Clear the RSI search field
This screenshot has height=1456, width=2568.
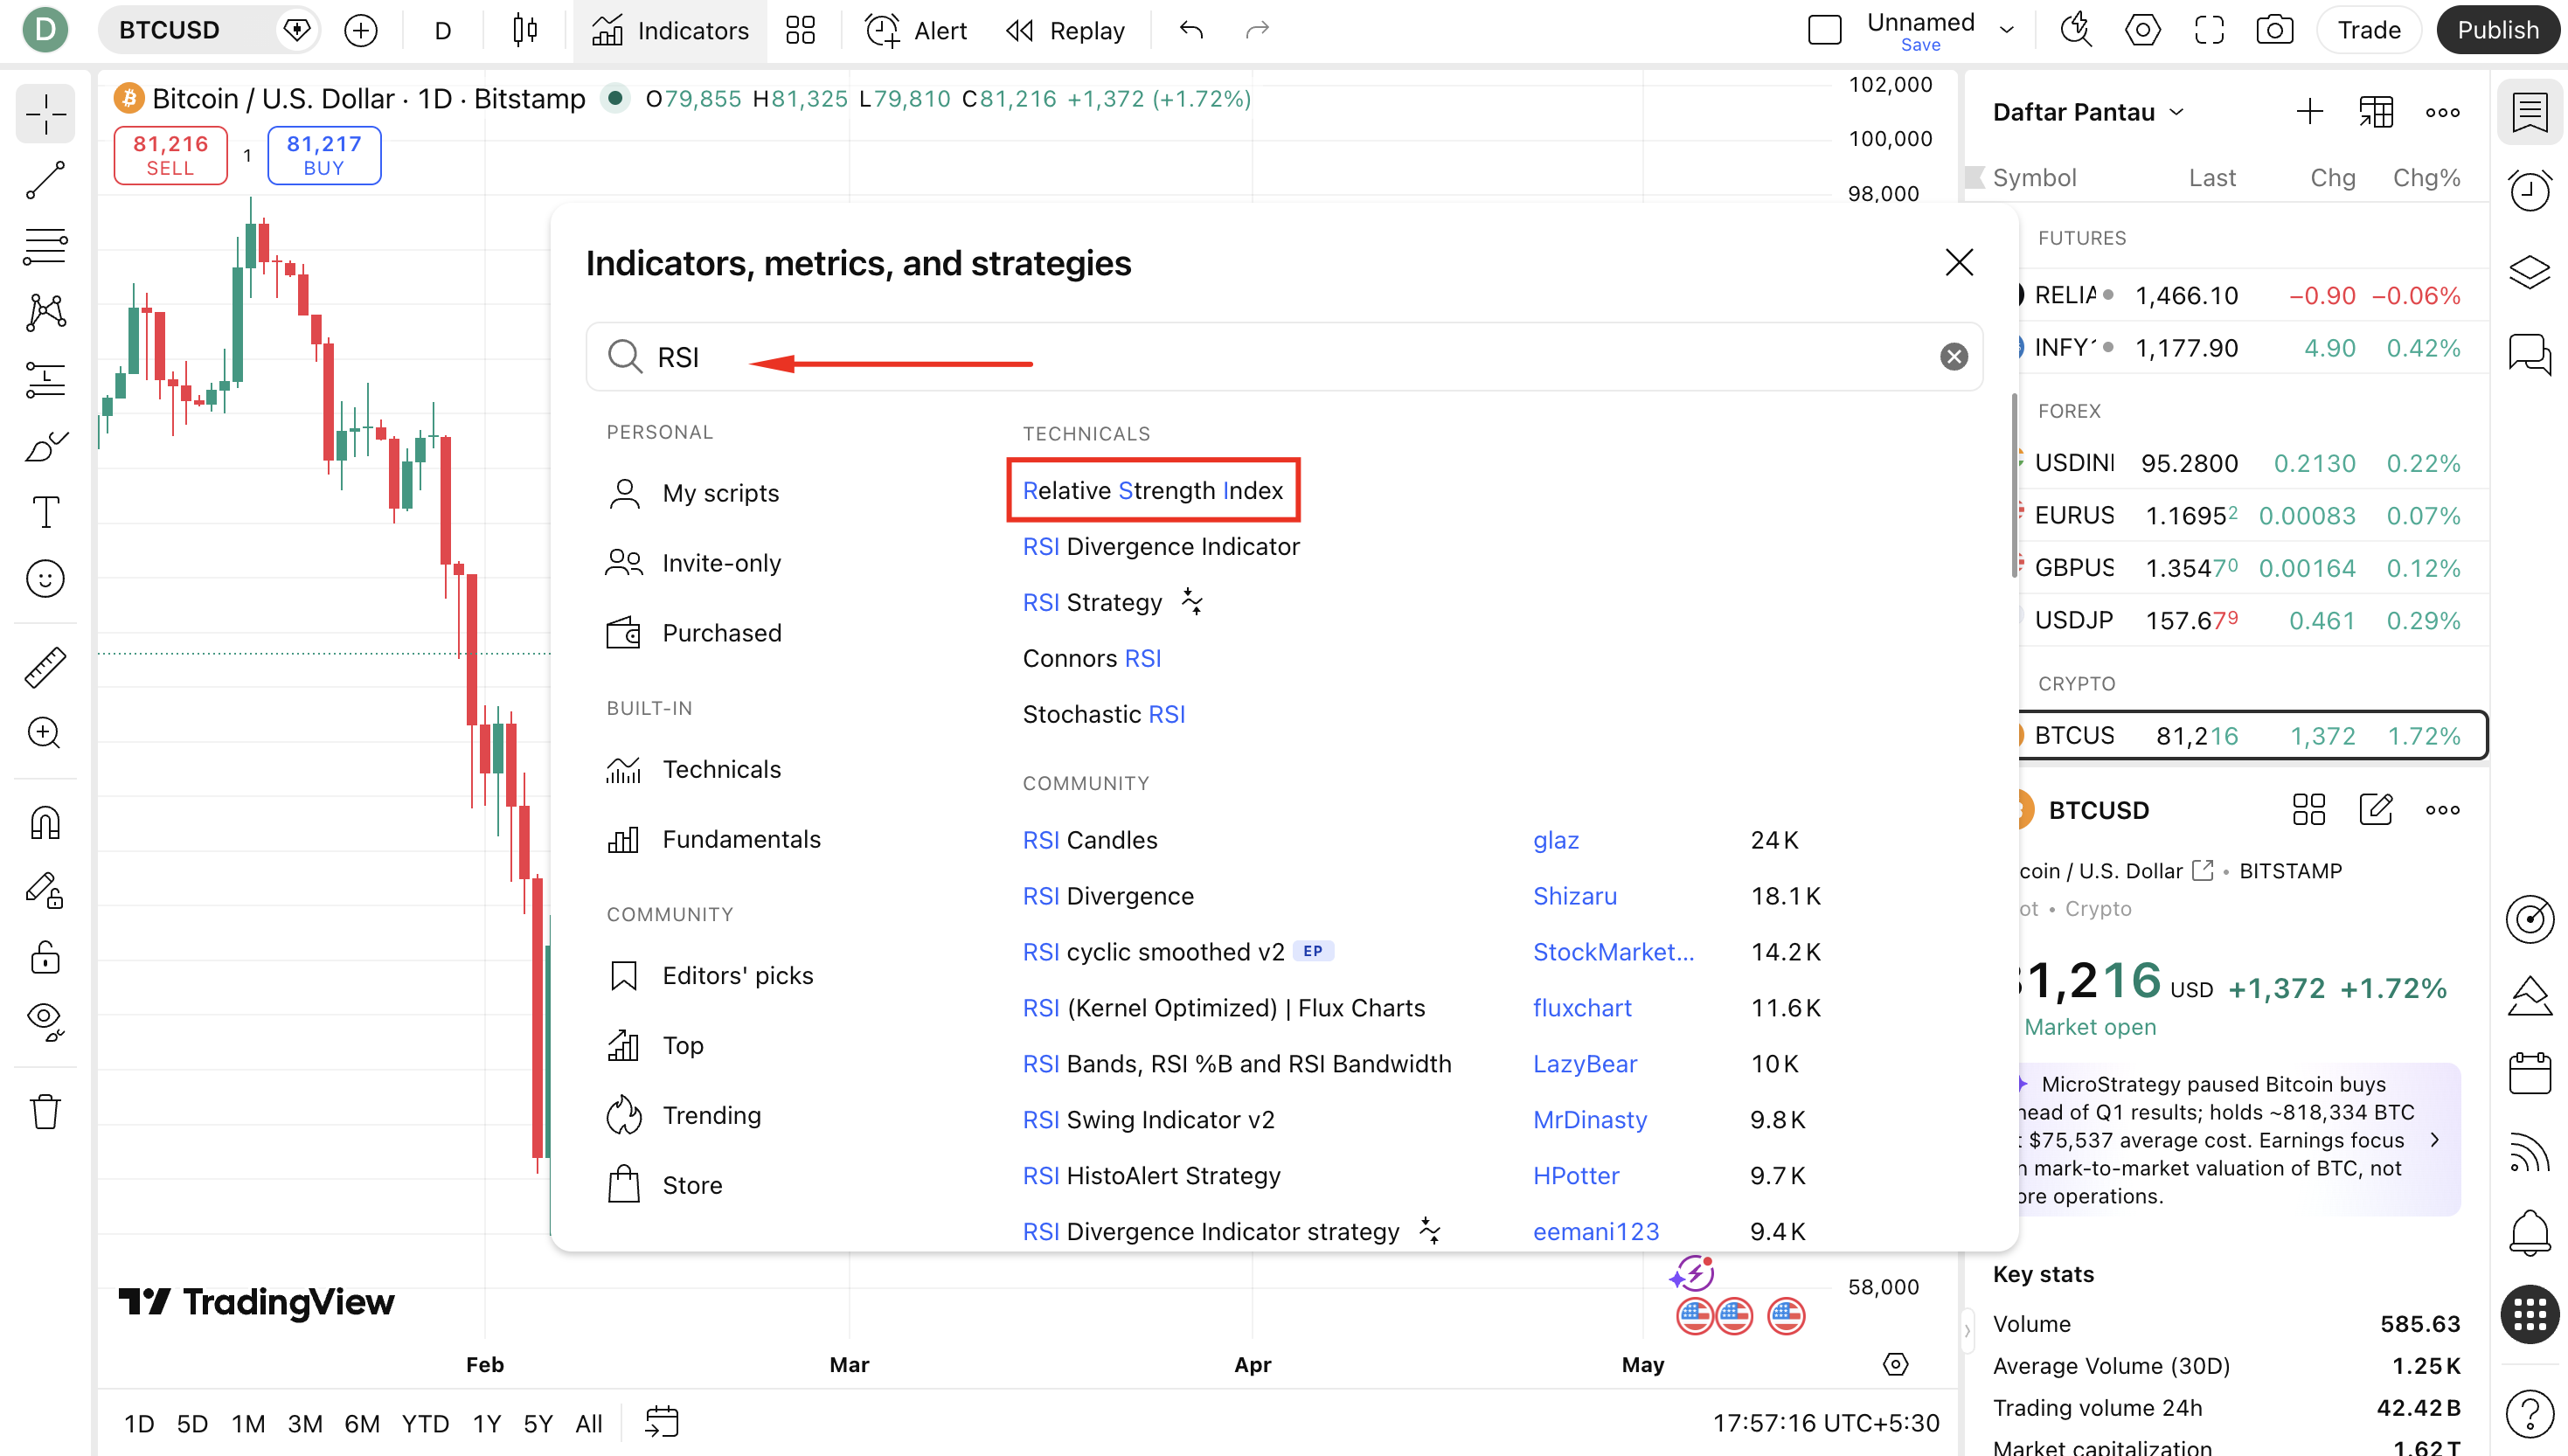(1954, 357)
